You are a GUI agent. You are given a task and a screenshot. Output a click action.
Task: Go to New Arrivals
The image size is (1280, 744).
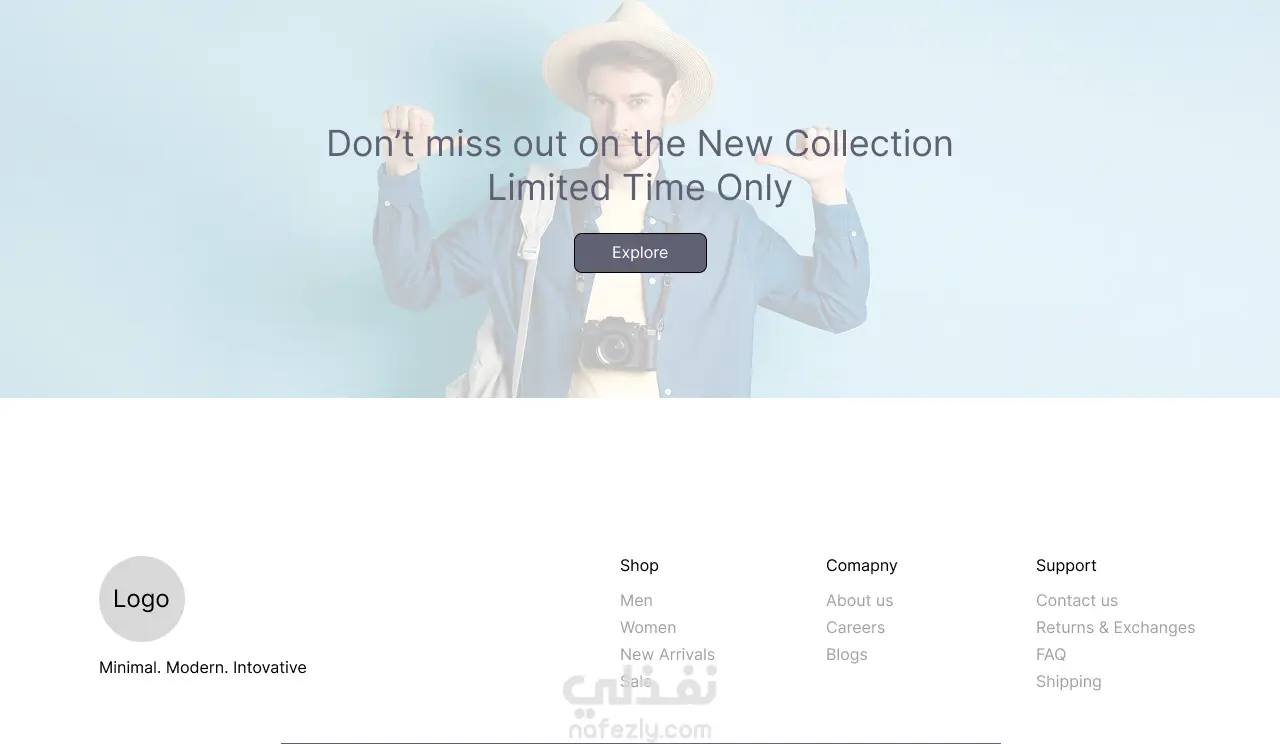pyautogui.click(x=667, y=654)
